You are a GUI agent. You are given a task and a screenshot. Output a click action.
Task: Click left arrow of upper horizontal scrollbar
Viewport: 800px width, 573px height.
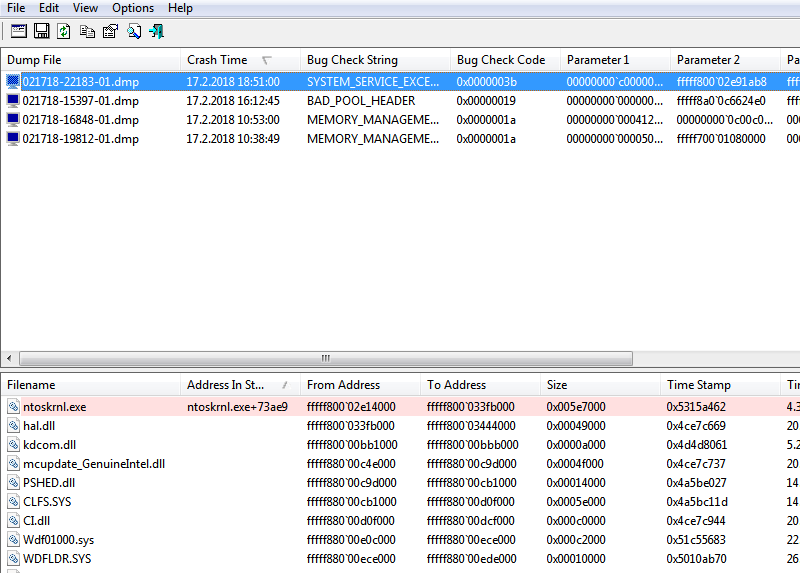tap(10, 358)
